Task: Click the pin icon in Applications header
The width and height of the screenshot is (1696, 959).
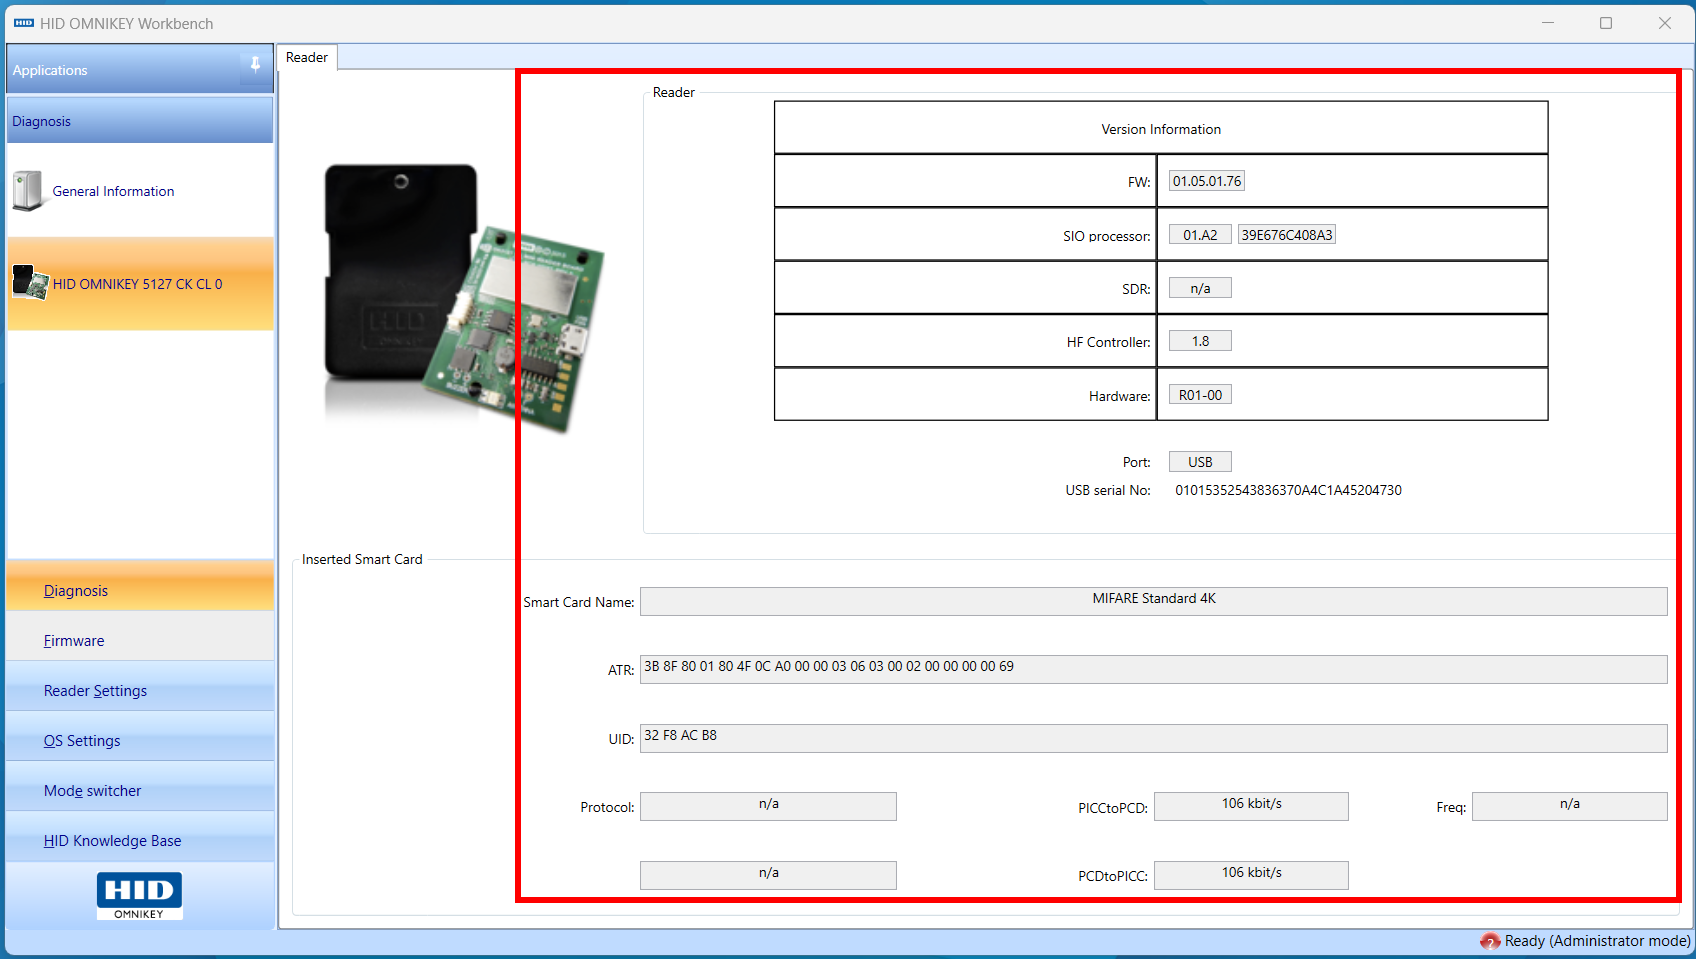Action: point(255,65)
